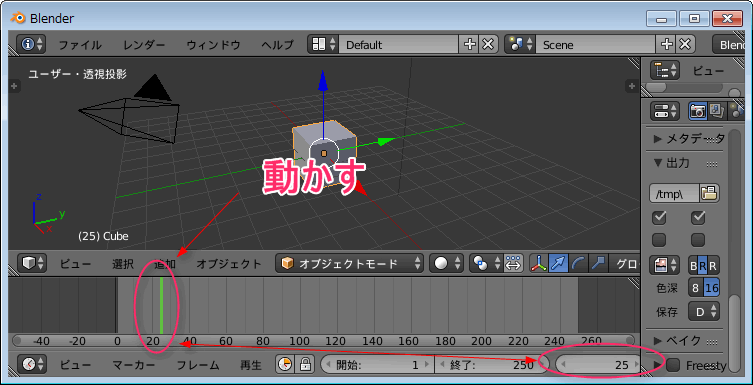Open the pivot point selector icon
Viewport: 753px width, 385px height.
click(486, 263)
